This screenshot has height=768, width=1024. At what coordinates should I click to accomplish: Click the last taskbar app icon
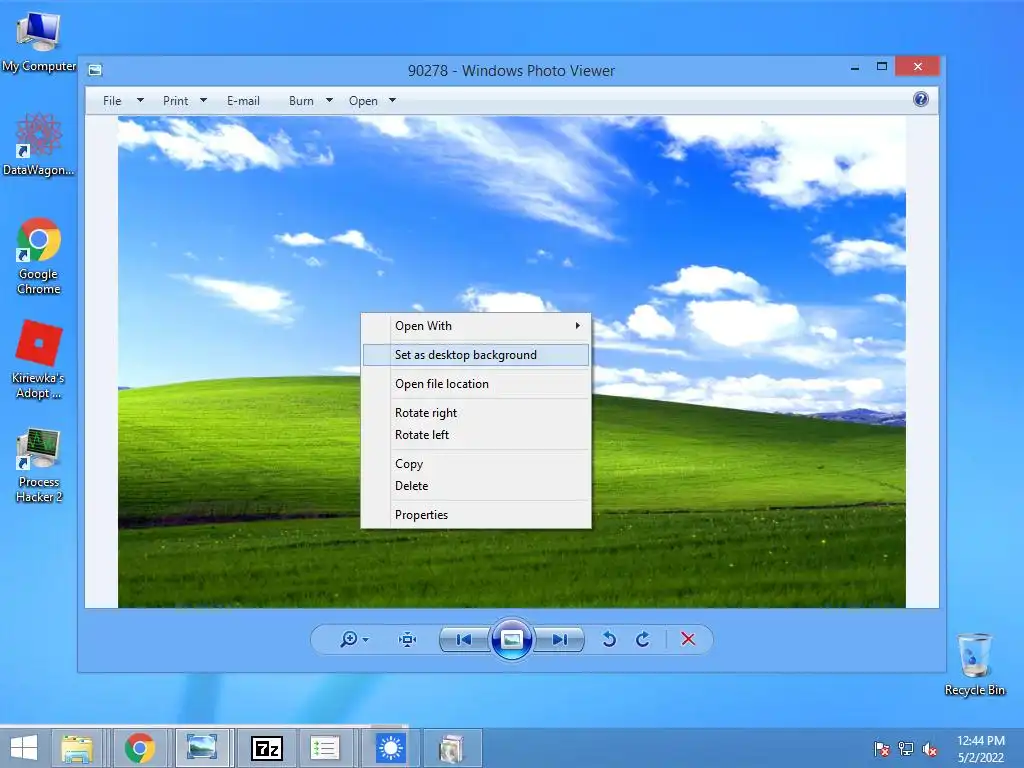click(x=452, y=748)
